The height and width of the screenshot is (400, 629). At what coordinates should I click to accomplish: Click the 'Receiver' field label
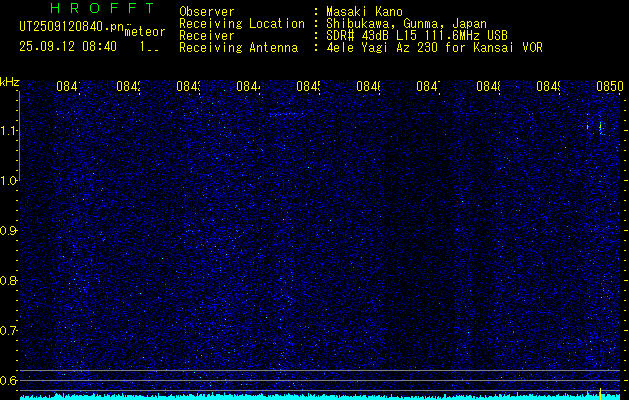pos(207,36)
